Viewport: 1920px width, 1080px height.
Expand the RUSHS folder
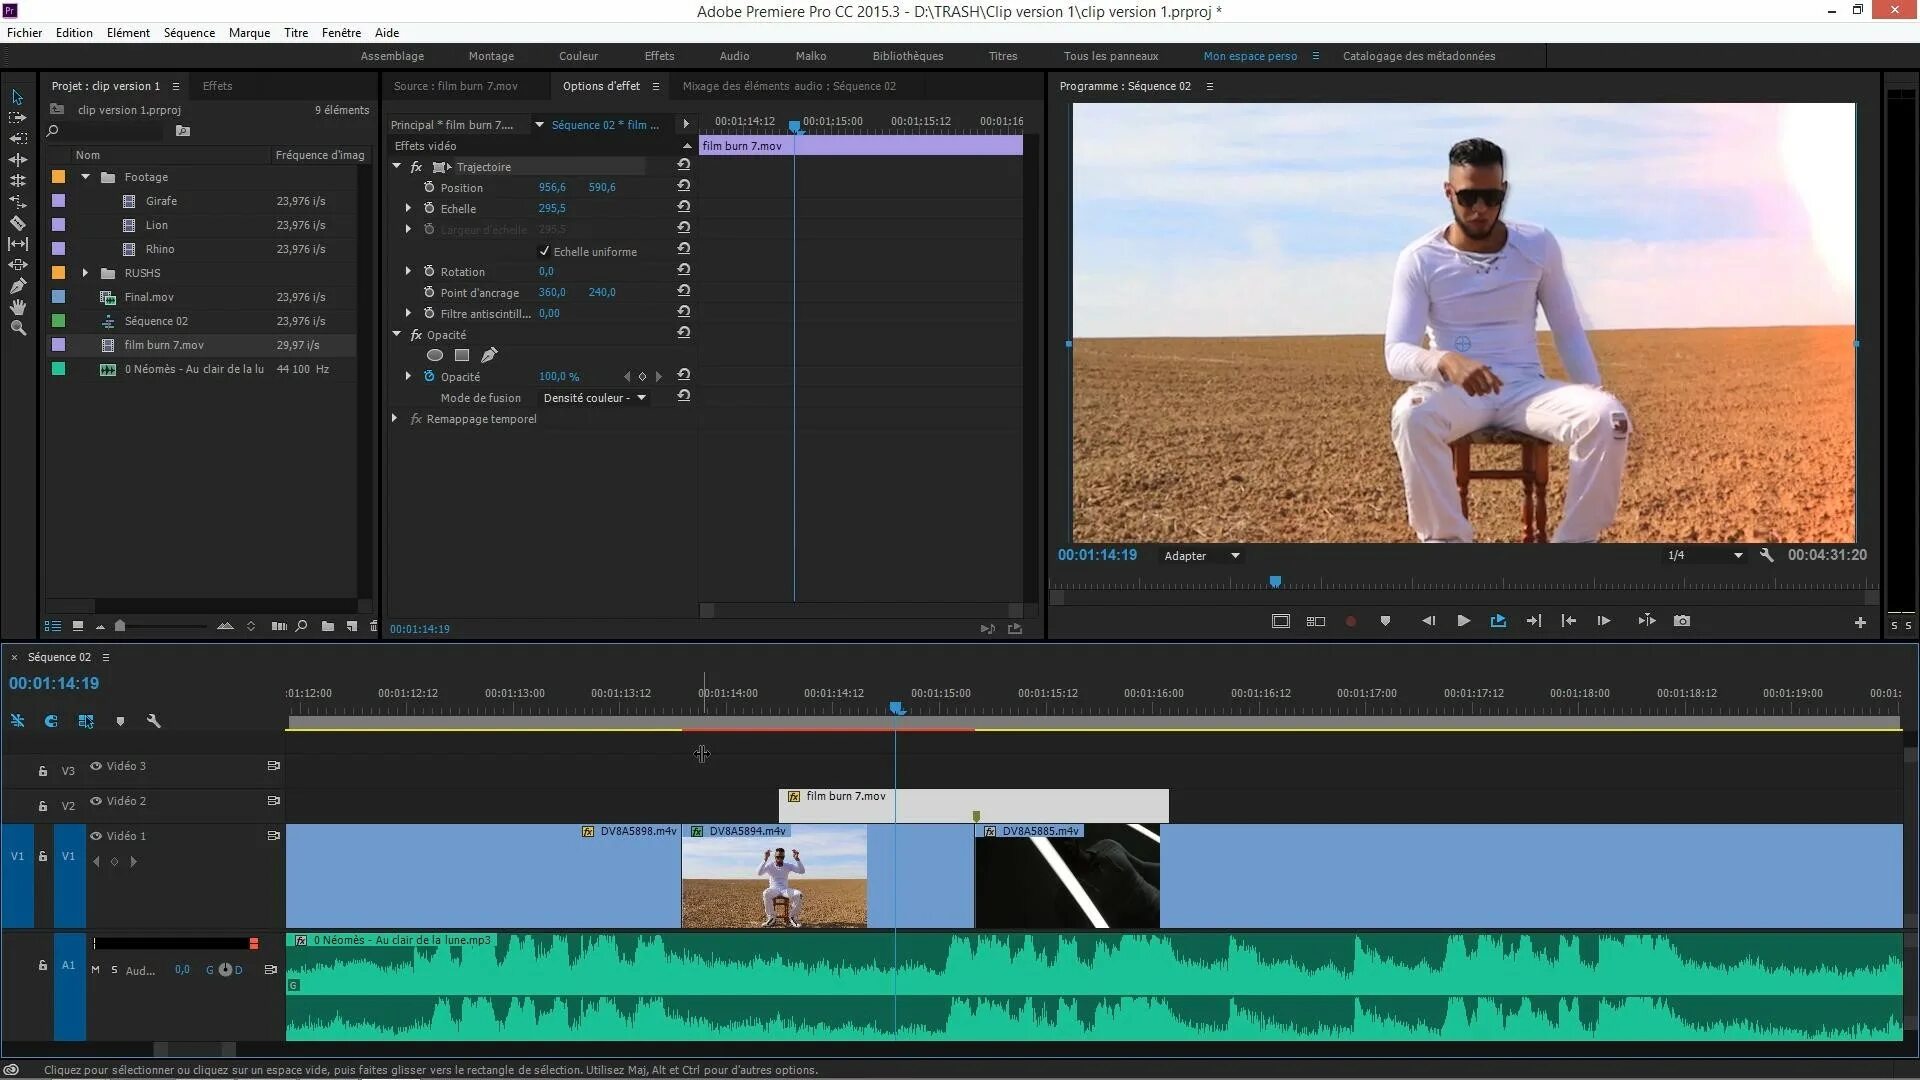point(85,273)
